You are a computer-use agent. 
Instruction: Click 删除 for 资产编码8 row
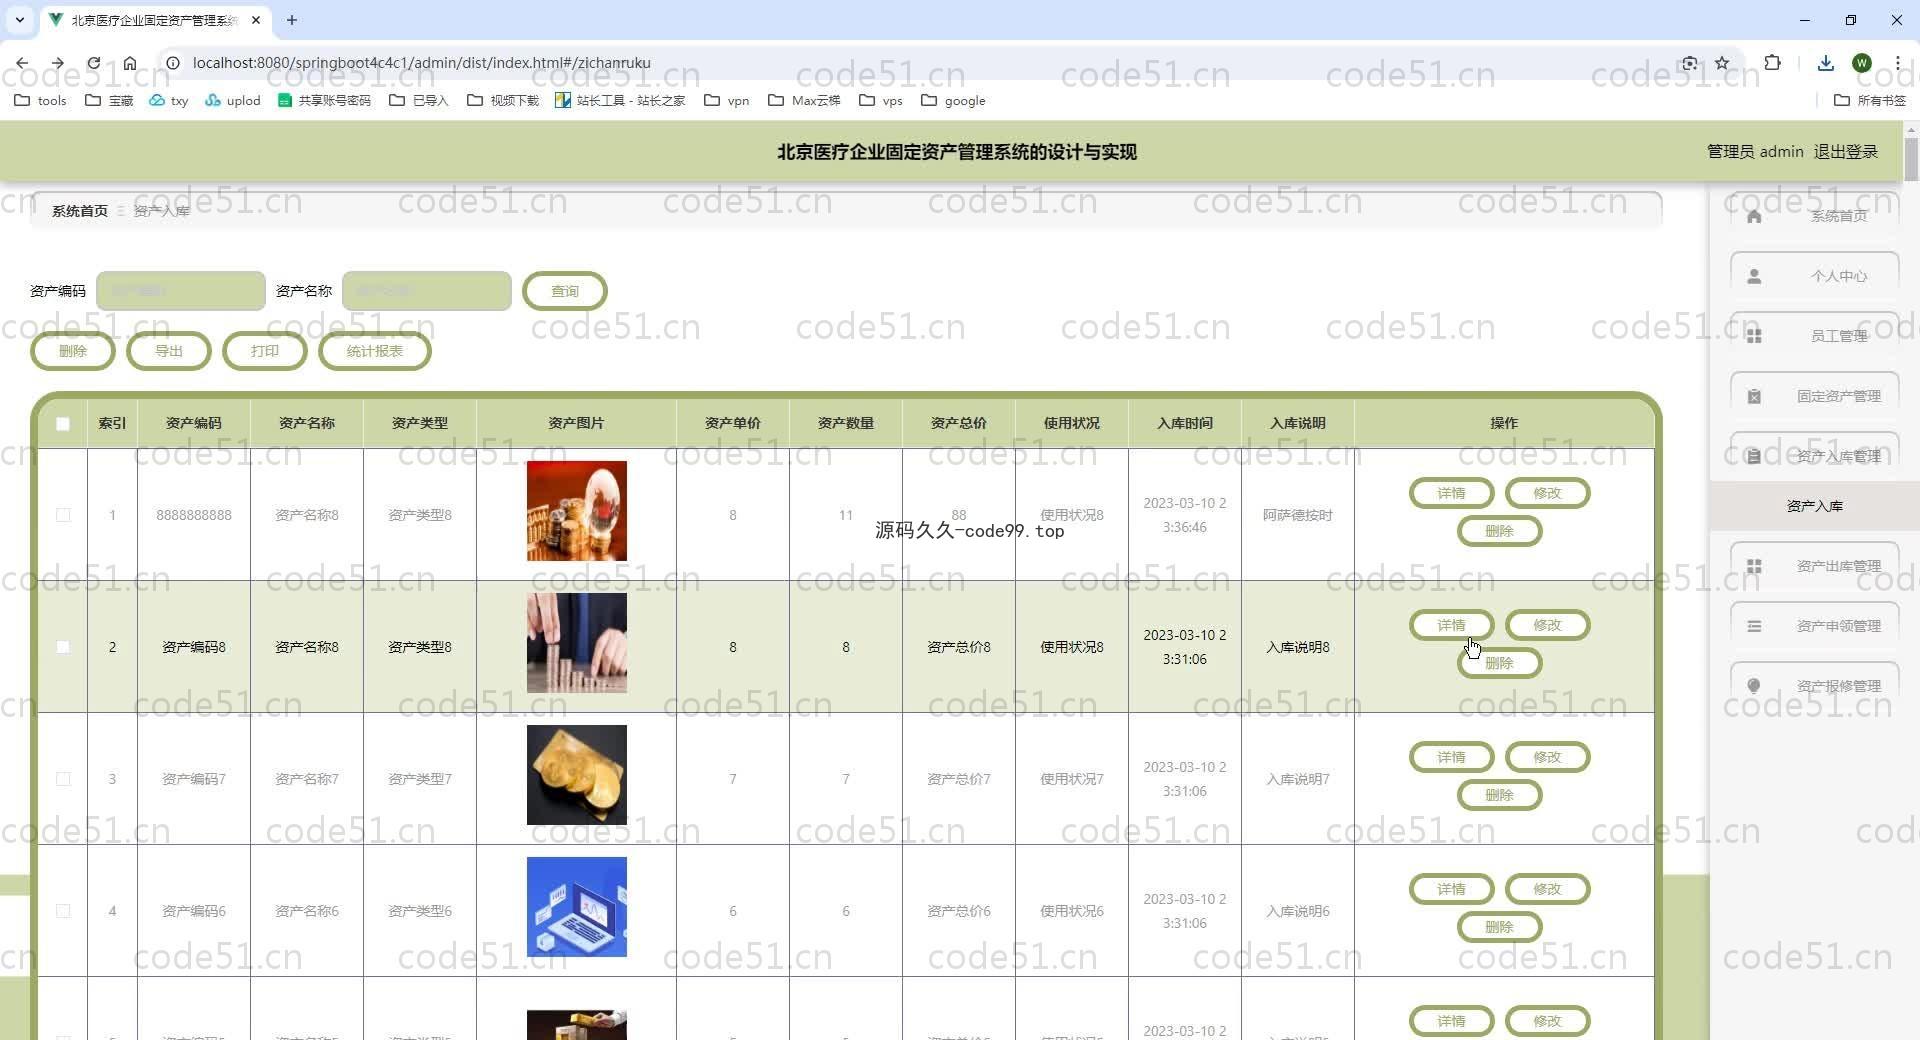pyautogui.click(x=1499, y=663)
